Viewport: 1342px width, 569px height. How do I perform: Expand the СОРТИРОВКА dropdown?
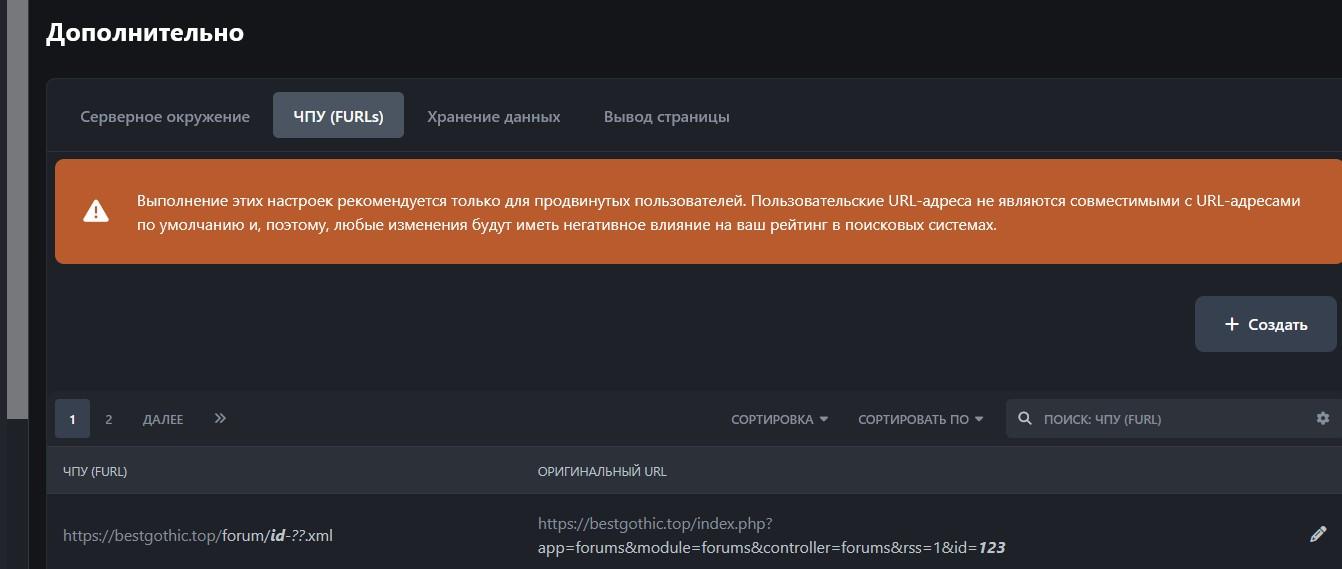coord(779,419)
